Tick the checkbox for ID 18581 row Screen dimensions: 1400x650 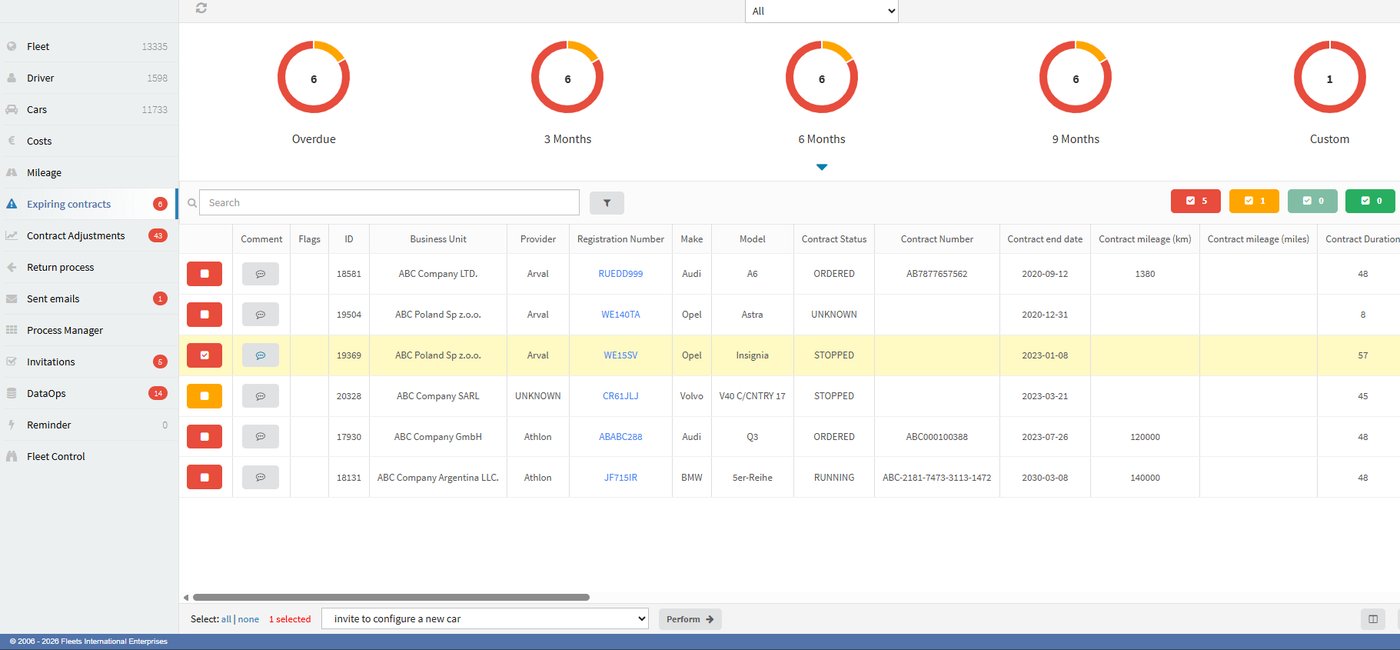(x=204, y=273)
